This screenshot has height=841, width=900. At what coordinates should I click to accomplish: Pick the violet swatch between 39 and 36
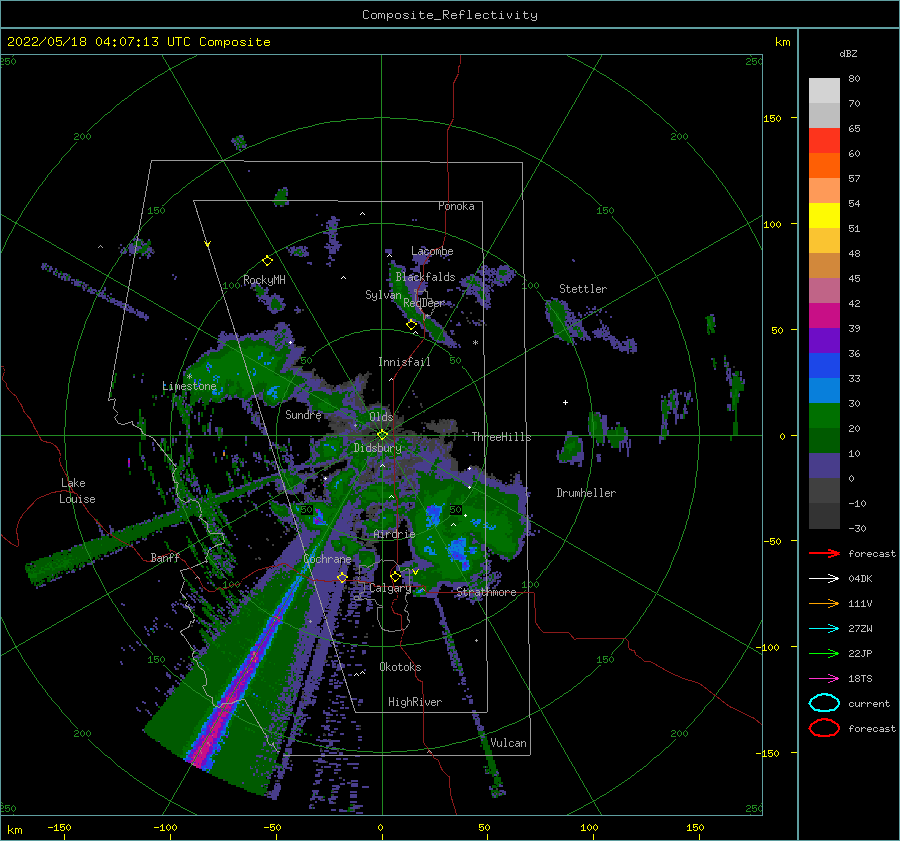(824, 341)
